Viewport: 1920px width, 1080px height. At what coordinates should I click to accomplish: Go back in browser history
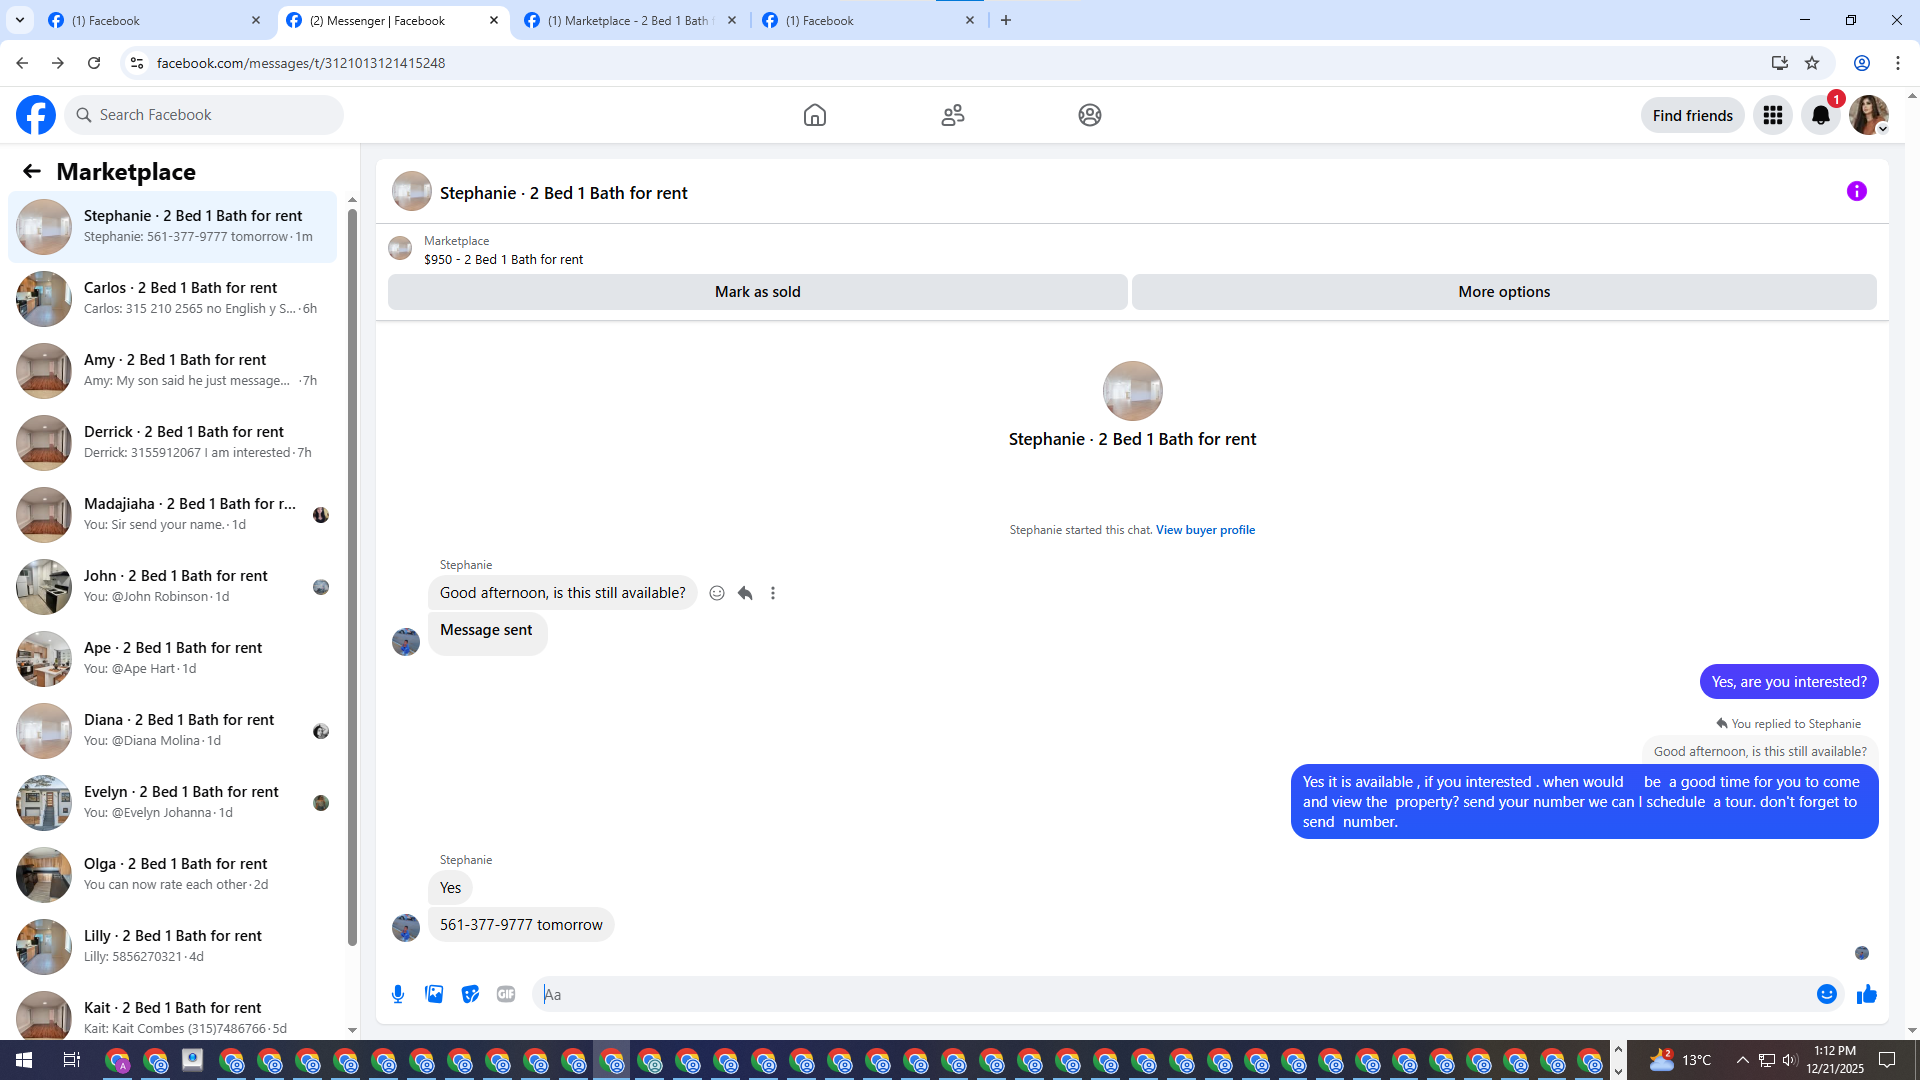(x=22, y=63)
